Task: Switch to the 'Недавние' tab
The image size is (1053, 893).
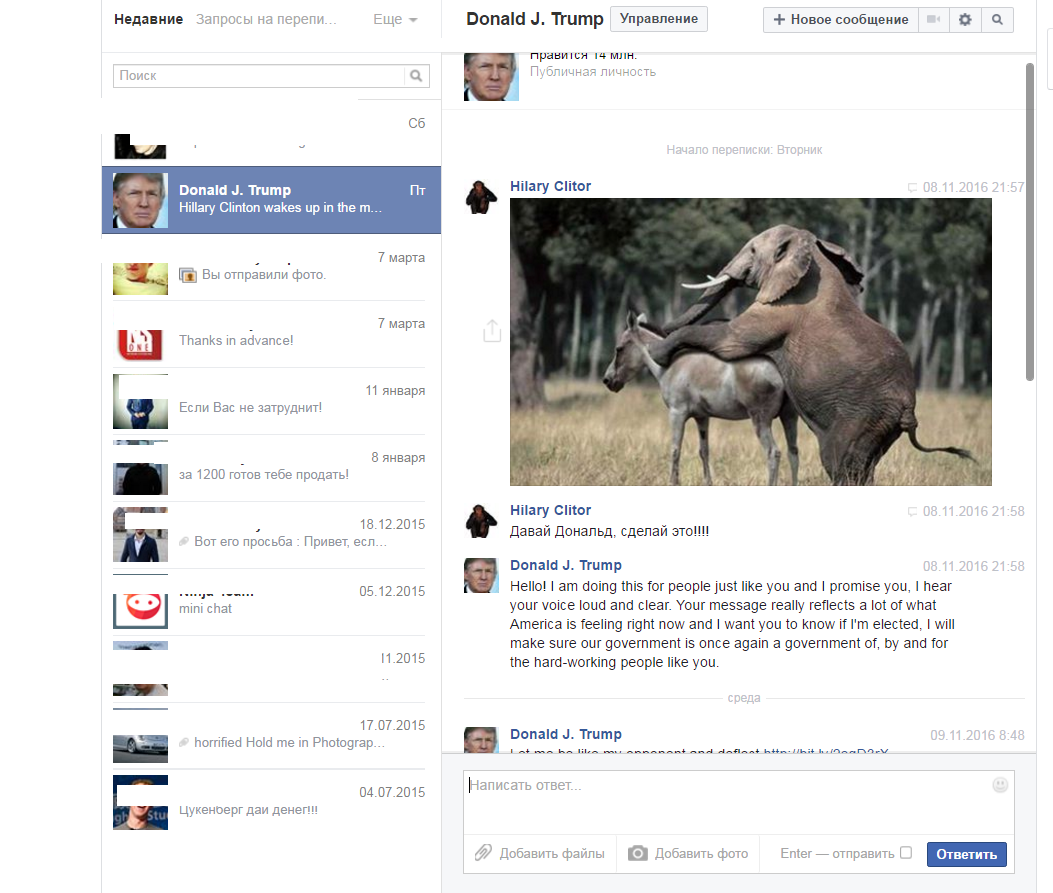Action: coord(148,19)
